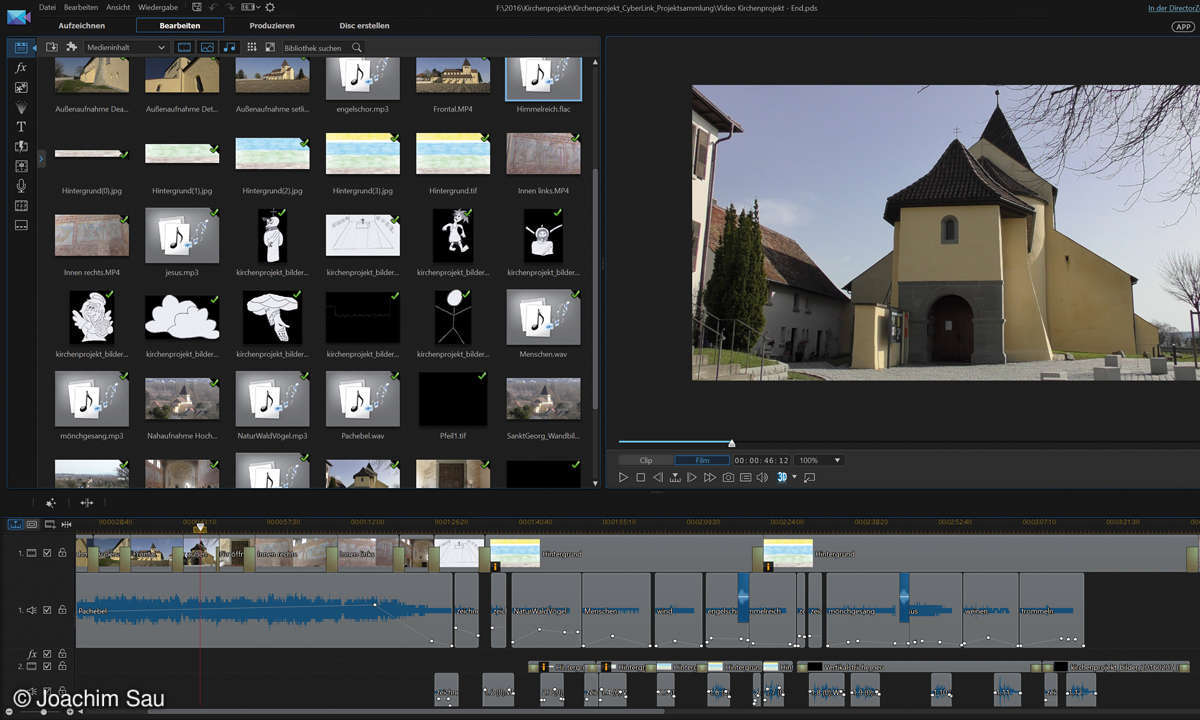Open the 3D options dropdown arrow
Screen dimensions: 1200x720
click(x=795, y=478)
